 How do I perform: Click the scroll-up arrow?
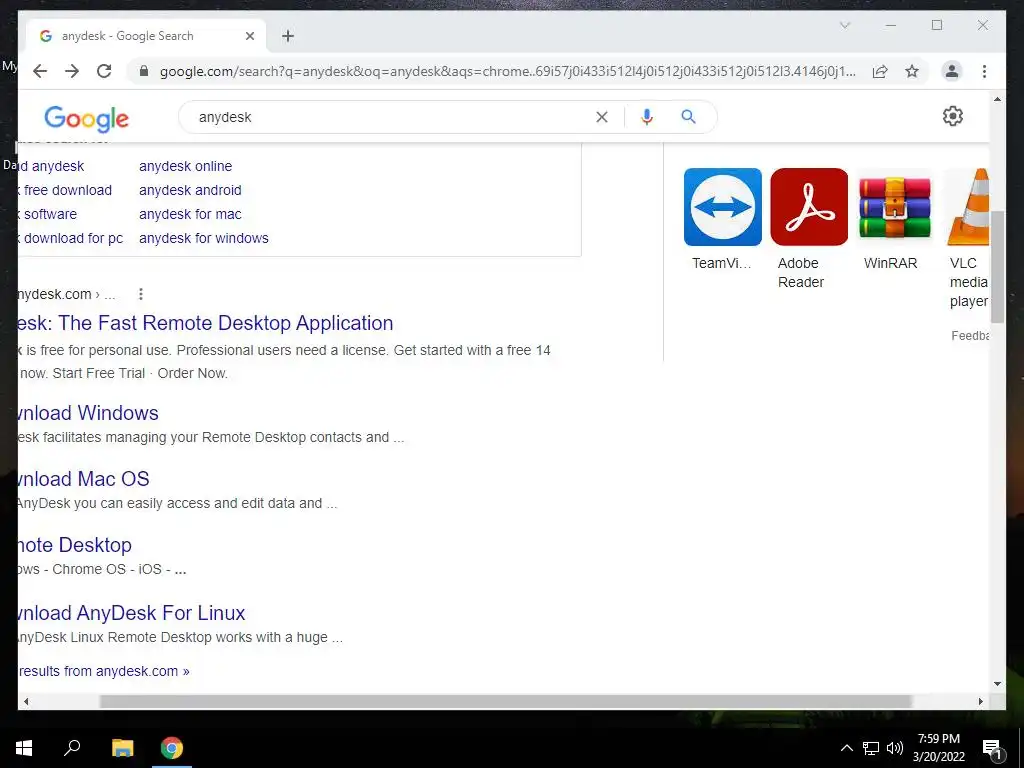[997, 99]
